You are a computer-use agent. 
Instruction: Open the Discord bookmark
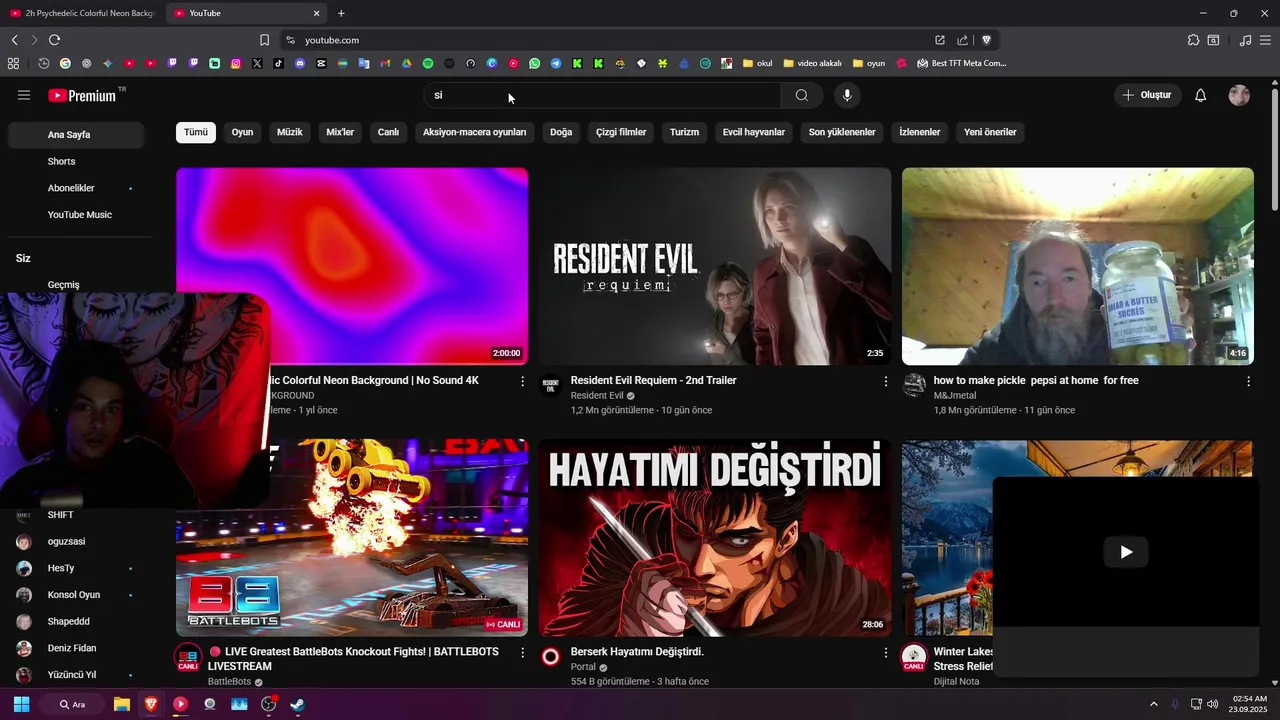point(300,63)
